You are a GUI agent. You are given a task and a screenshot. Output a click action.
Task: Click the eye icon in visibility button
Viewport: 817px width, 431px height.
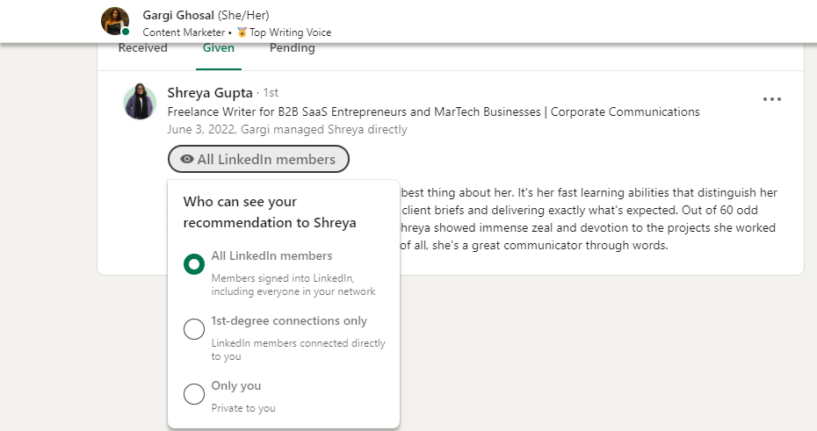pos(187,159)
